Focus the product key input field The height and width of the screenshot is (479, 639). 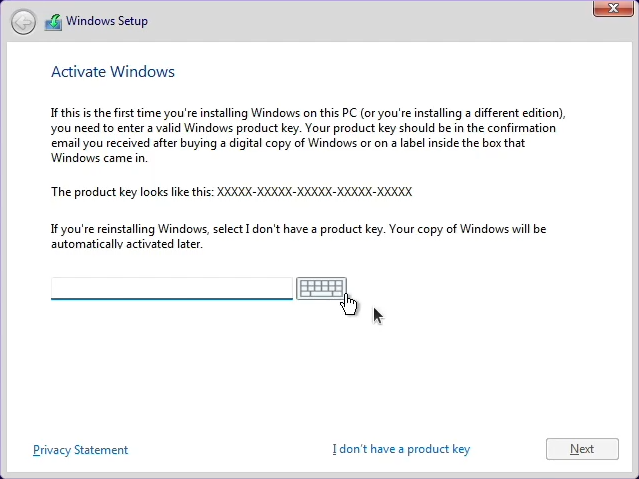coord(171,288)
